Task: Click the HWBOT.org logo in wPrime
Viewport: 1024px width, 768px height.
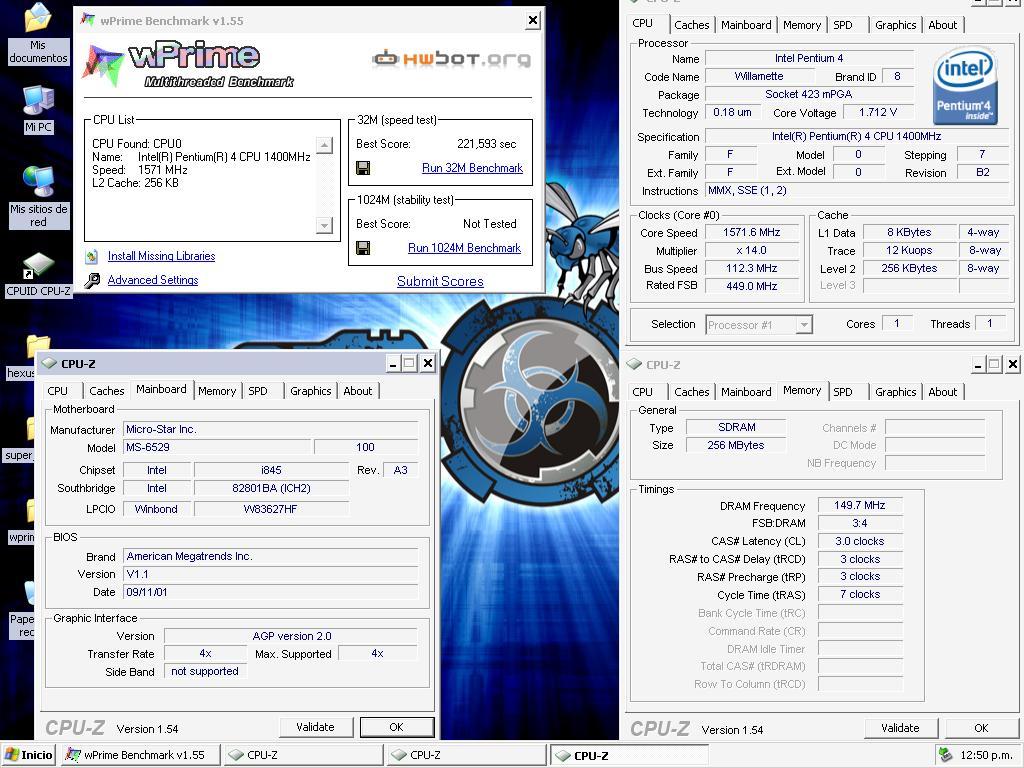Action: tap(451, 59)
